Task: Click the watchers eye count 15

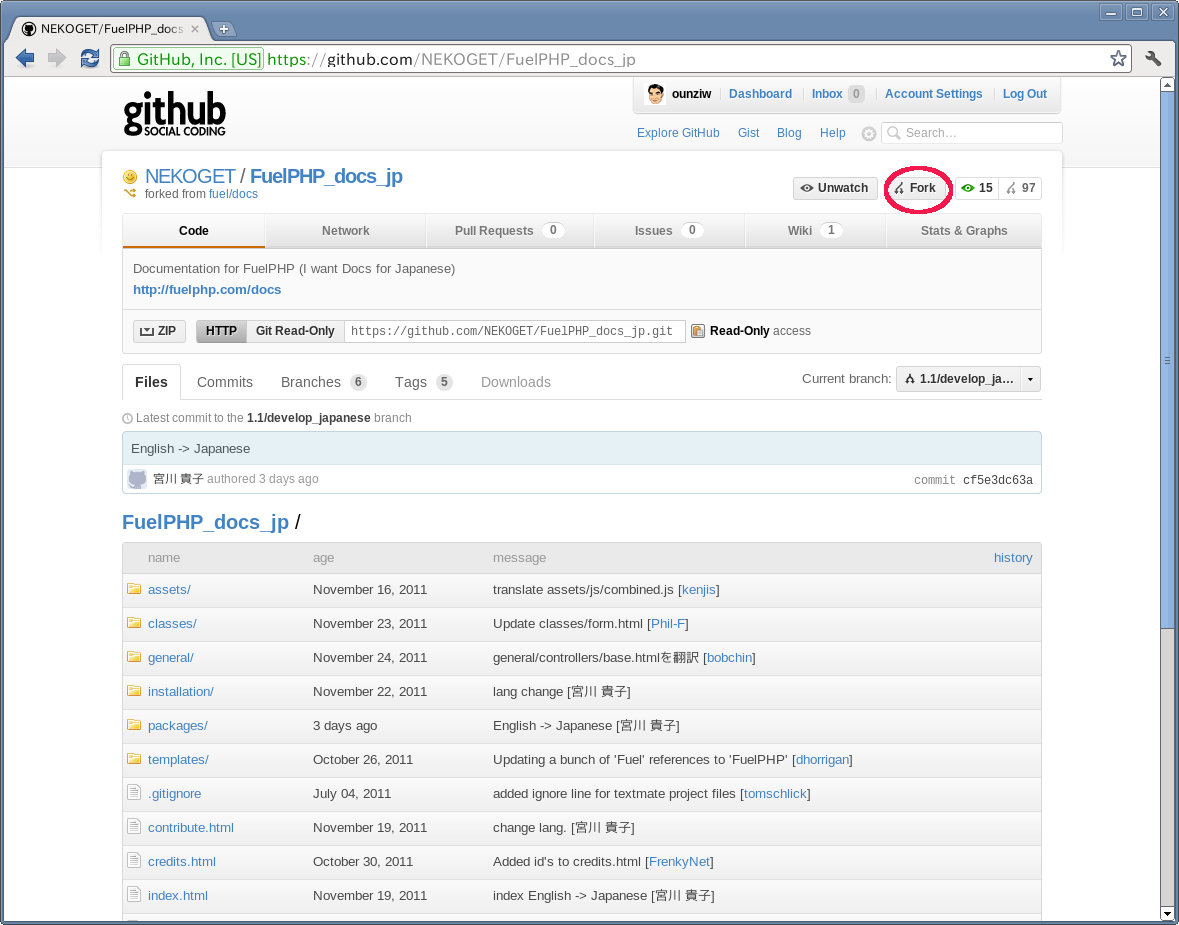Action: click(x=977, y=188)
